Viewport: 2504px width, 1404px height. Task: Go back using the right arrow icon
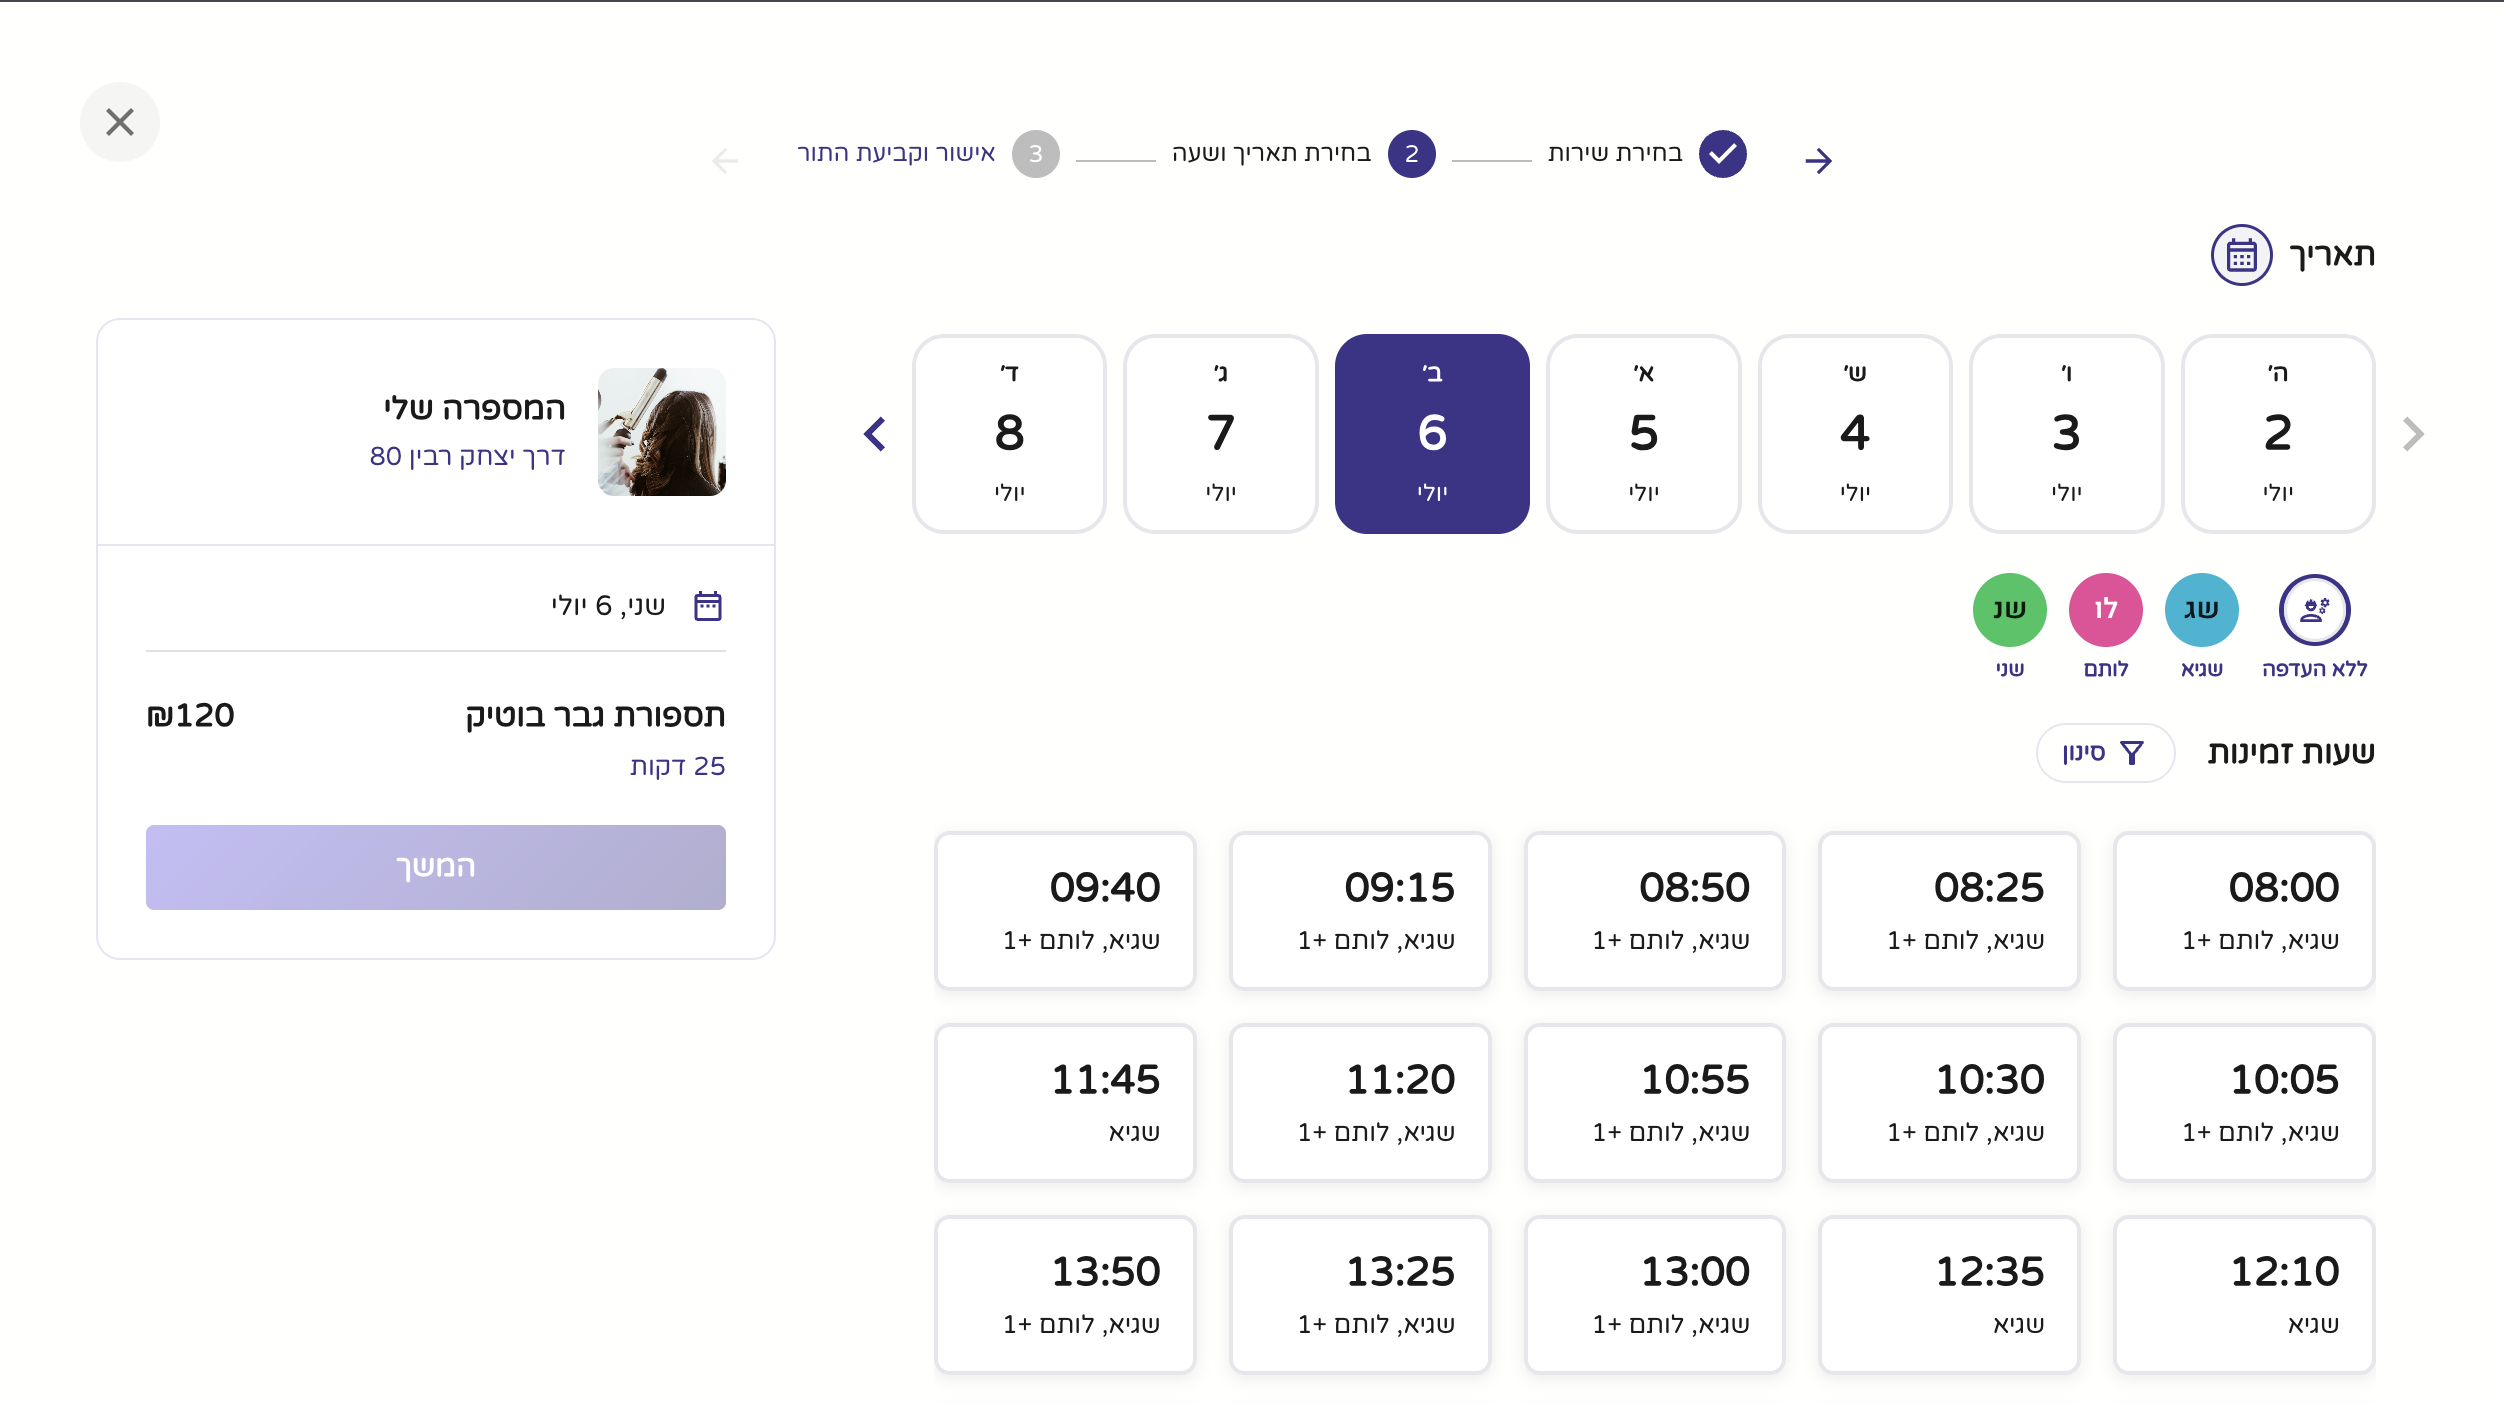click(1818, 160)
